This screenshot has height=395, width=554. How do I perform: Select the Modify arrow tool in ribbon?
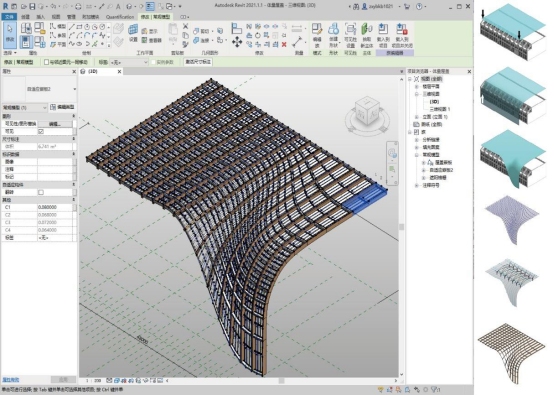pos(10,34)
